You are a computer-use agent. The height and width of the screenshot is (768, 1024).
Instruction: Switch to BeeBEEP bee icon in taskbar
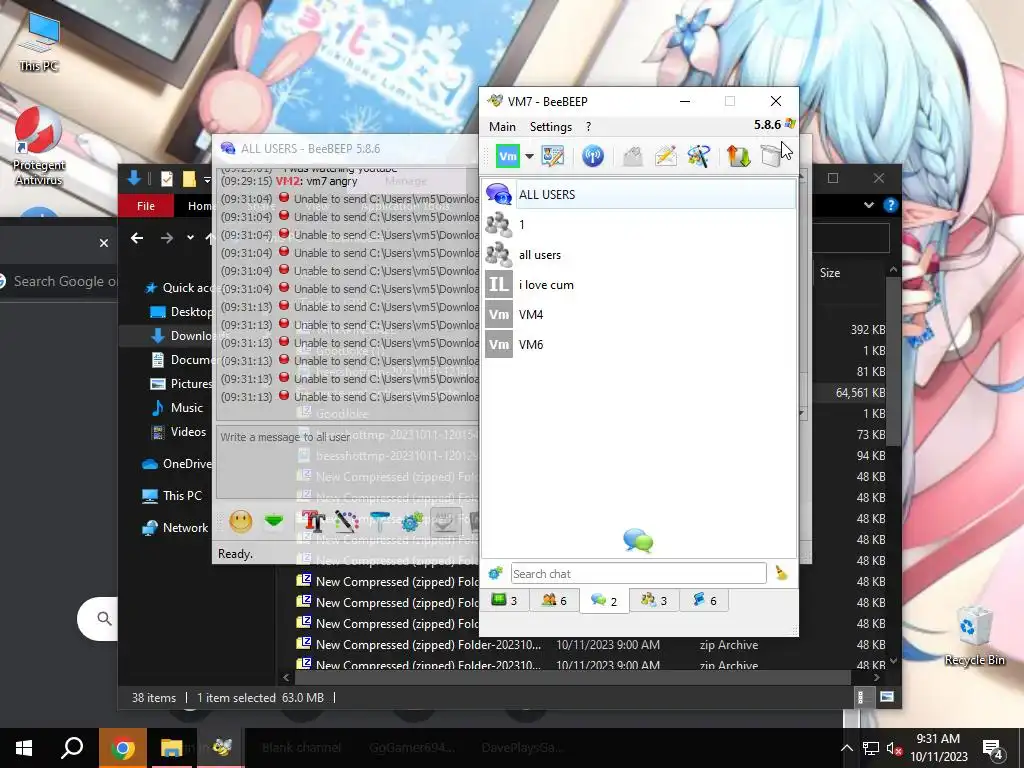(x=221, y=748)
